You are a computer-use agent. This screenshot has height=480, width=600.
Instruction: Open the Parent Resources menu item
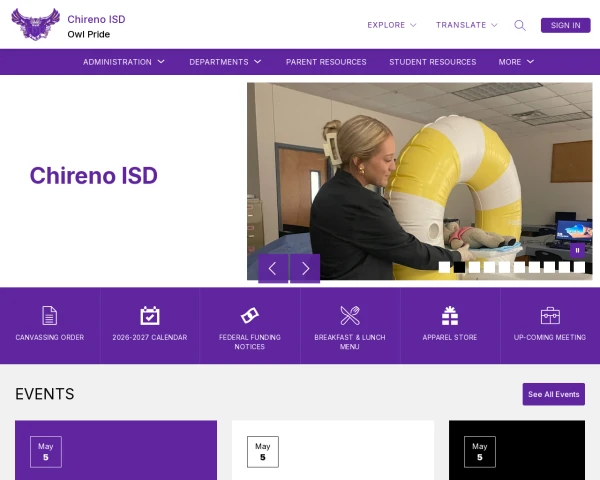pos(326,62)
